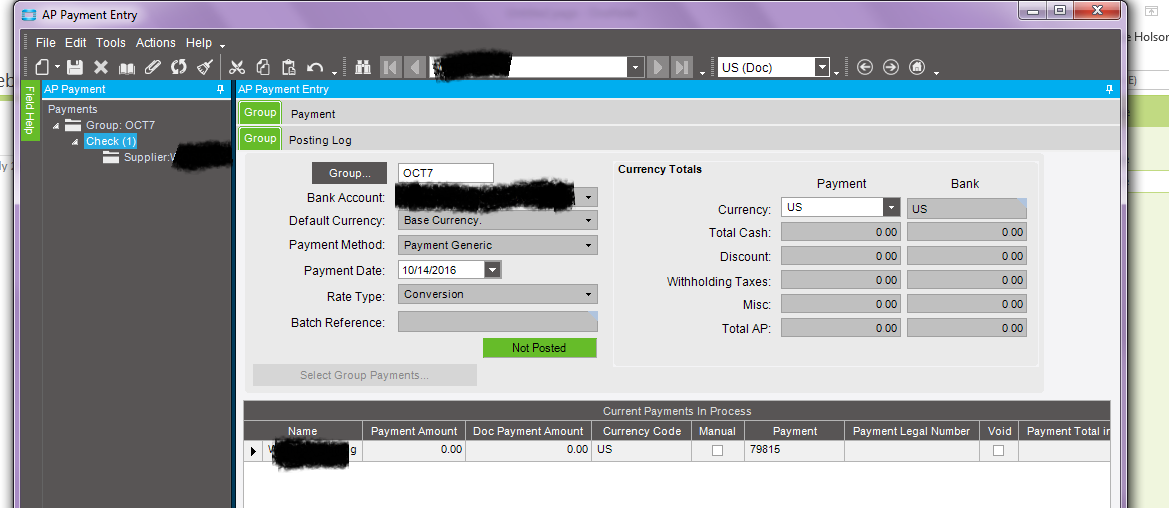Open the Default Currency dropdown

[588, 221]
